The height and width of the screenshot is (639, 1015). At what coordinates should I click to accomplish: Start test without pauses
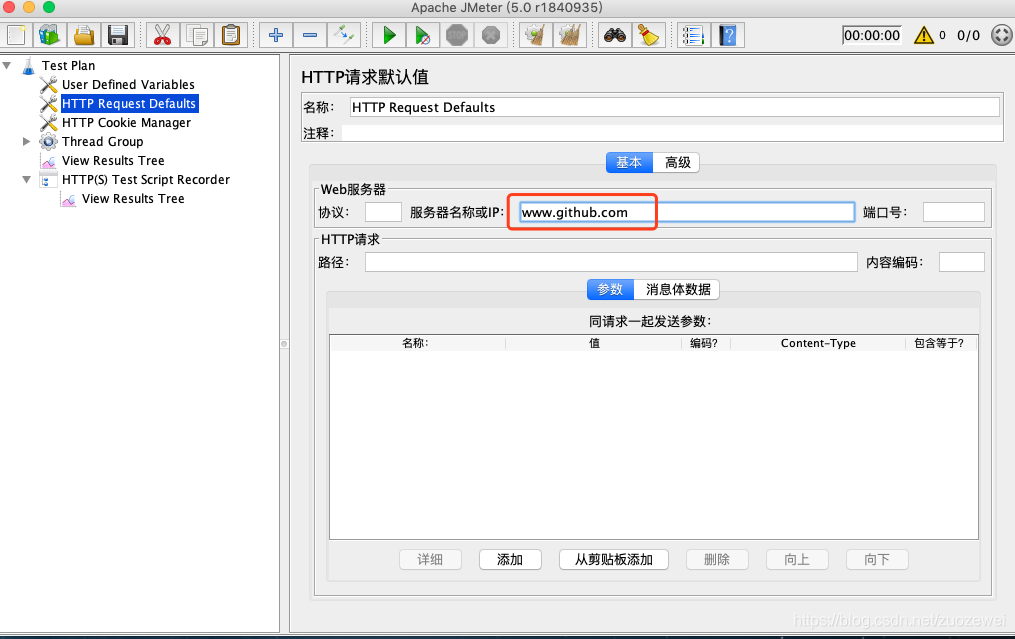422,35
